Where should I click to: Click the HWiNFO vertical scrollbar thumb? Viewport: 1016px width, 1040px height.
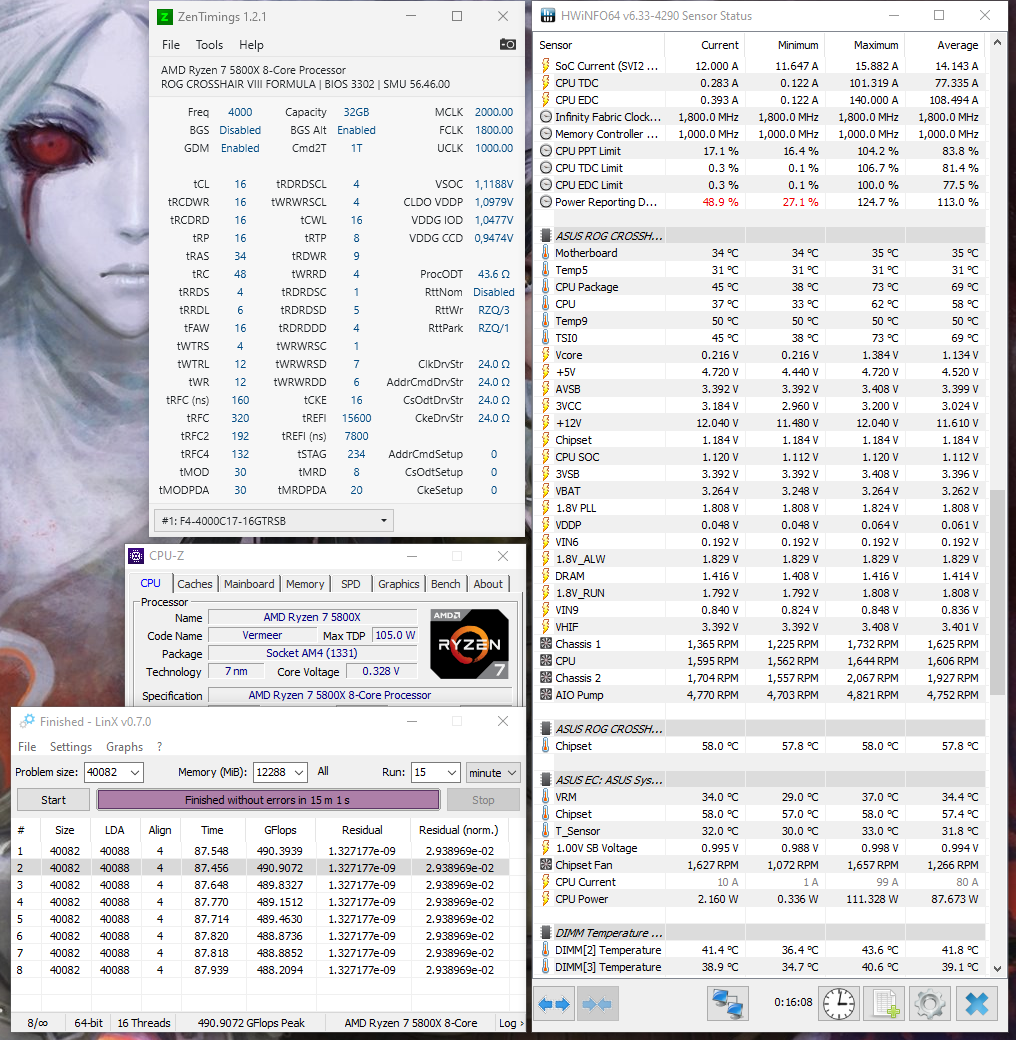[997, 592]
